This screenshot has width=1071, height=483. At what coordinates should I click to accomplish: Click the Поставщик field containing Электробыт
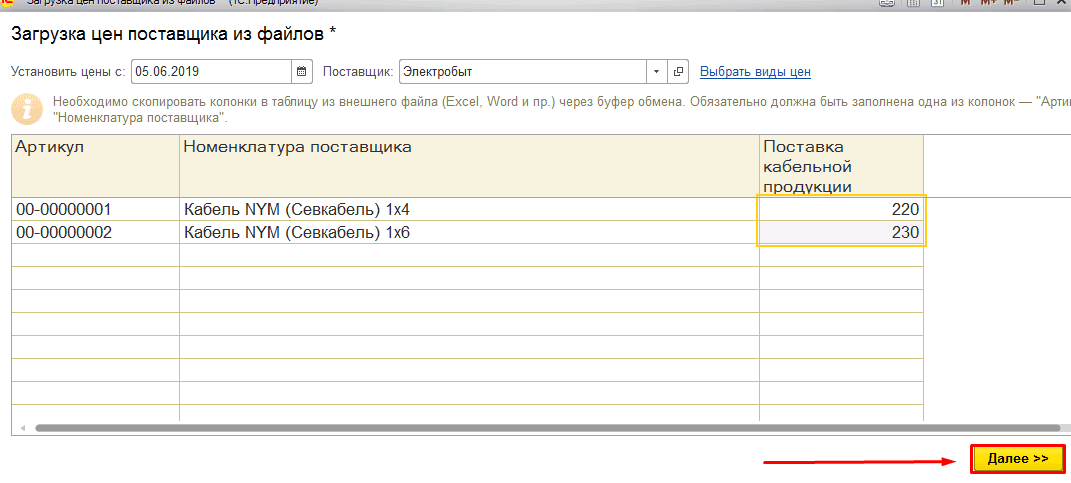pos(522,72)
